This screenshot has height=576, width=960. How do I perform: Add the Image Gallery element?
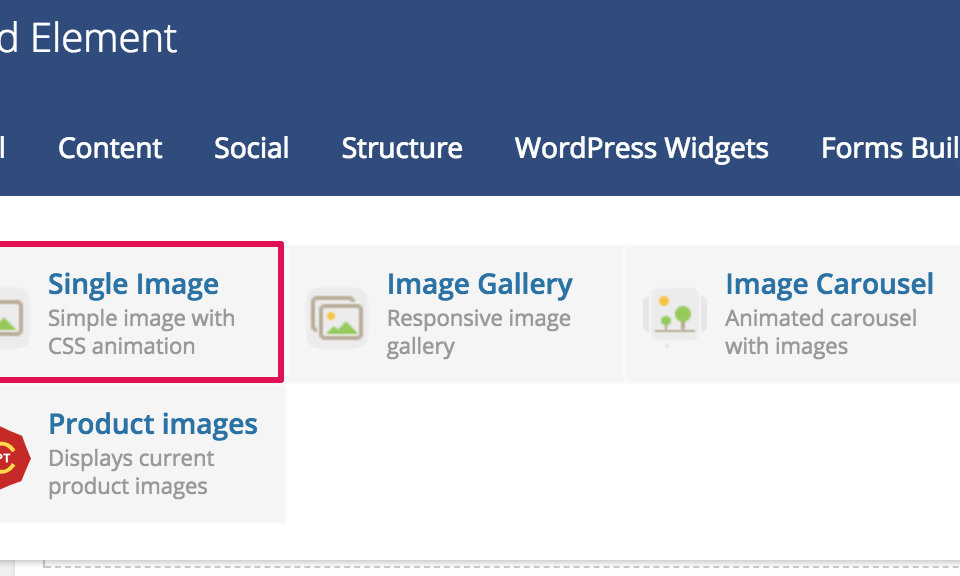tap(455, 314)
